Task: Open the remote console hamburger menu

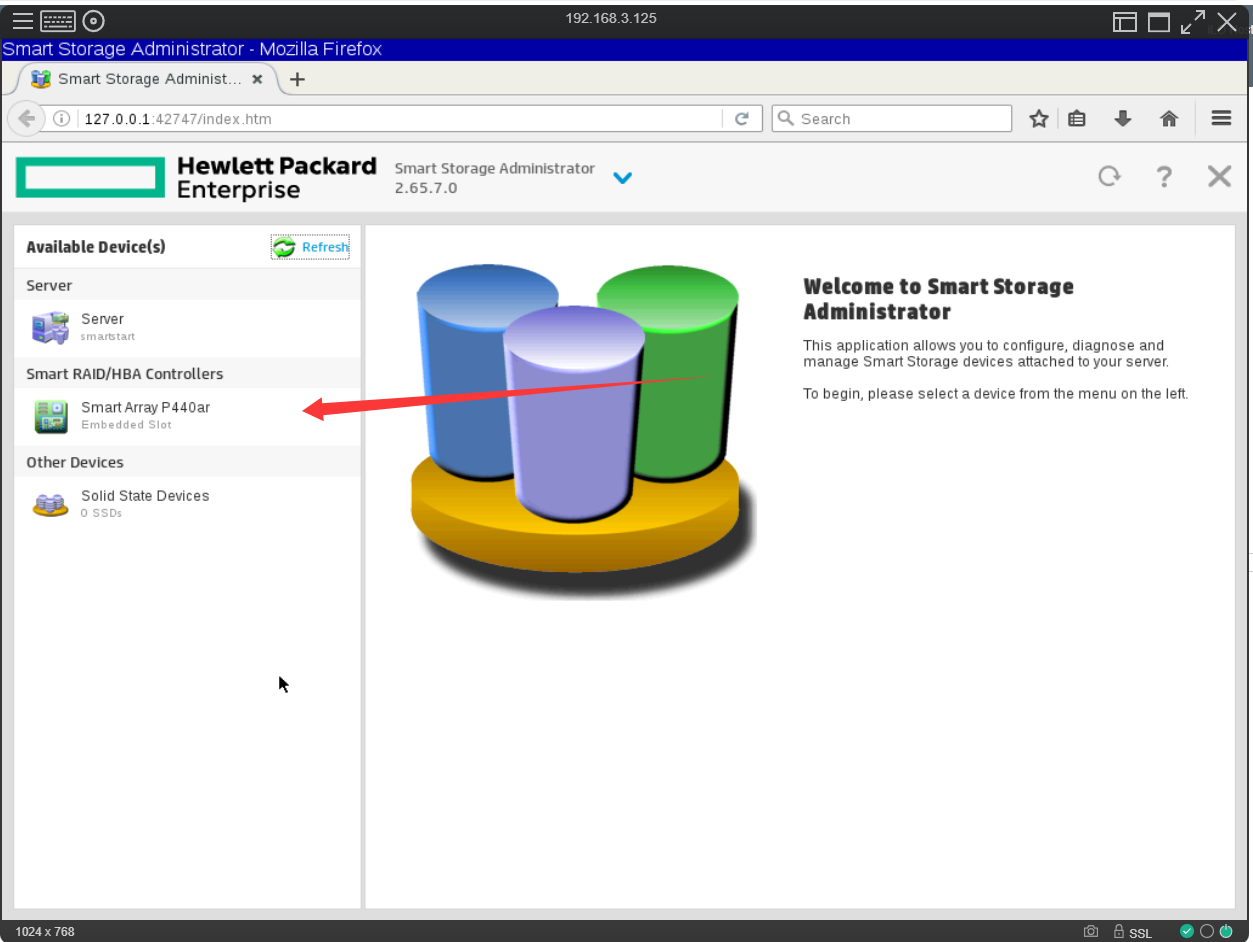Action: (x=22, y=21)
